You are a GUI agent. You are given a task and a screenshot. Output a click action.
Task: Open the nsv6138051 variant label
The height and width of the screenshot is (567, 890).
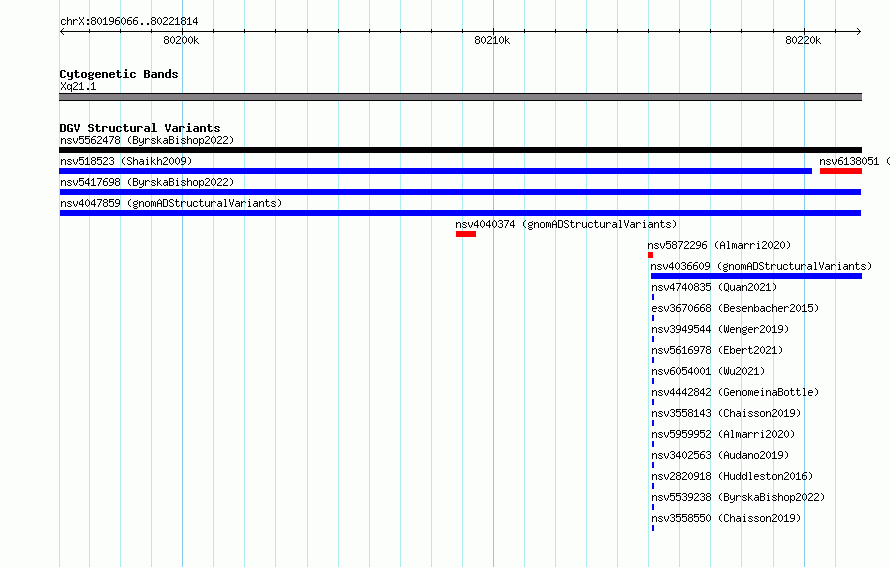[854, 161]
